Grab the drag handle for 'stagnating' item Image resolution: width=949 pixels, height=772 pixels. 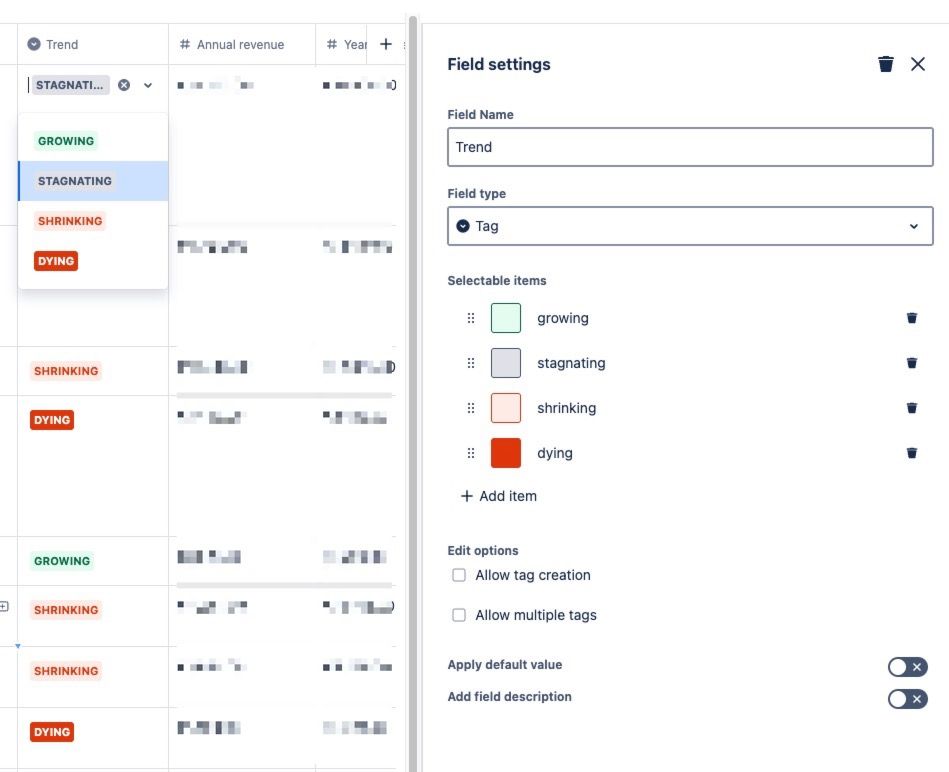pyautogui.click(x=471, y=363)
